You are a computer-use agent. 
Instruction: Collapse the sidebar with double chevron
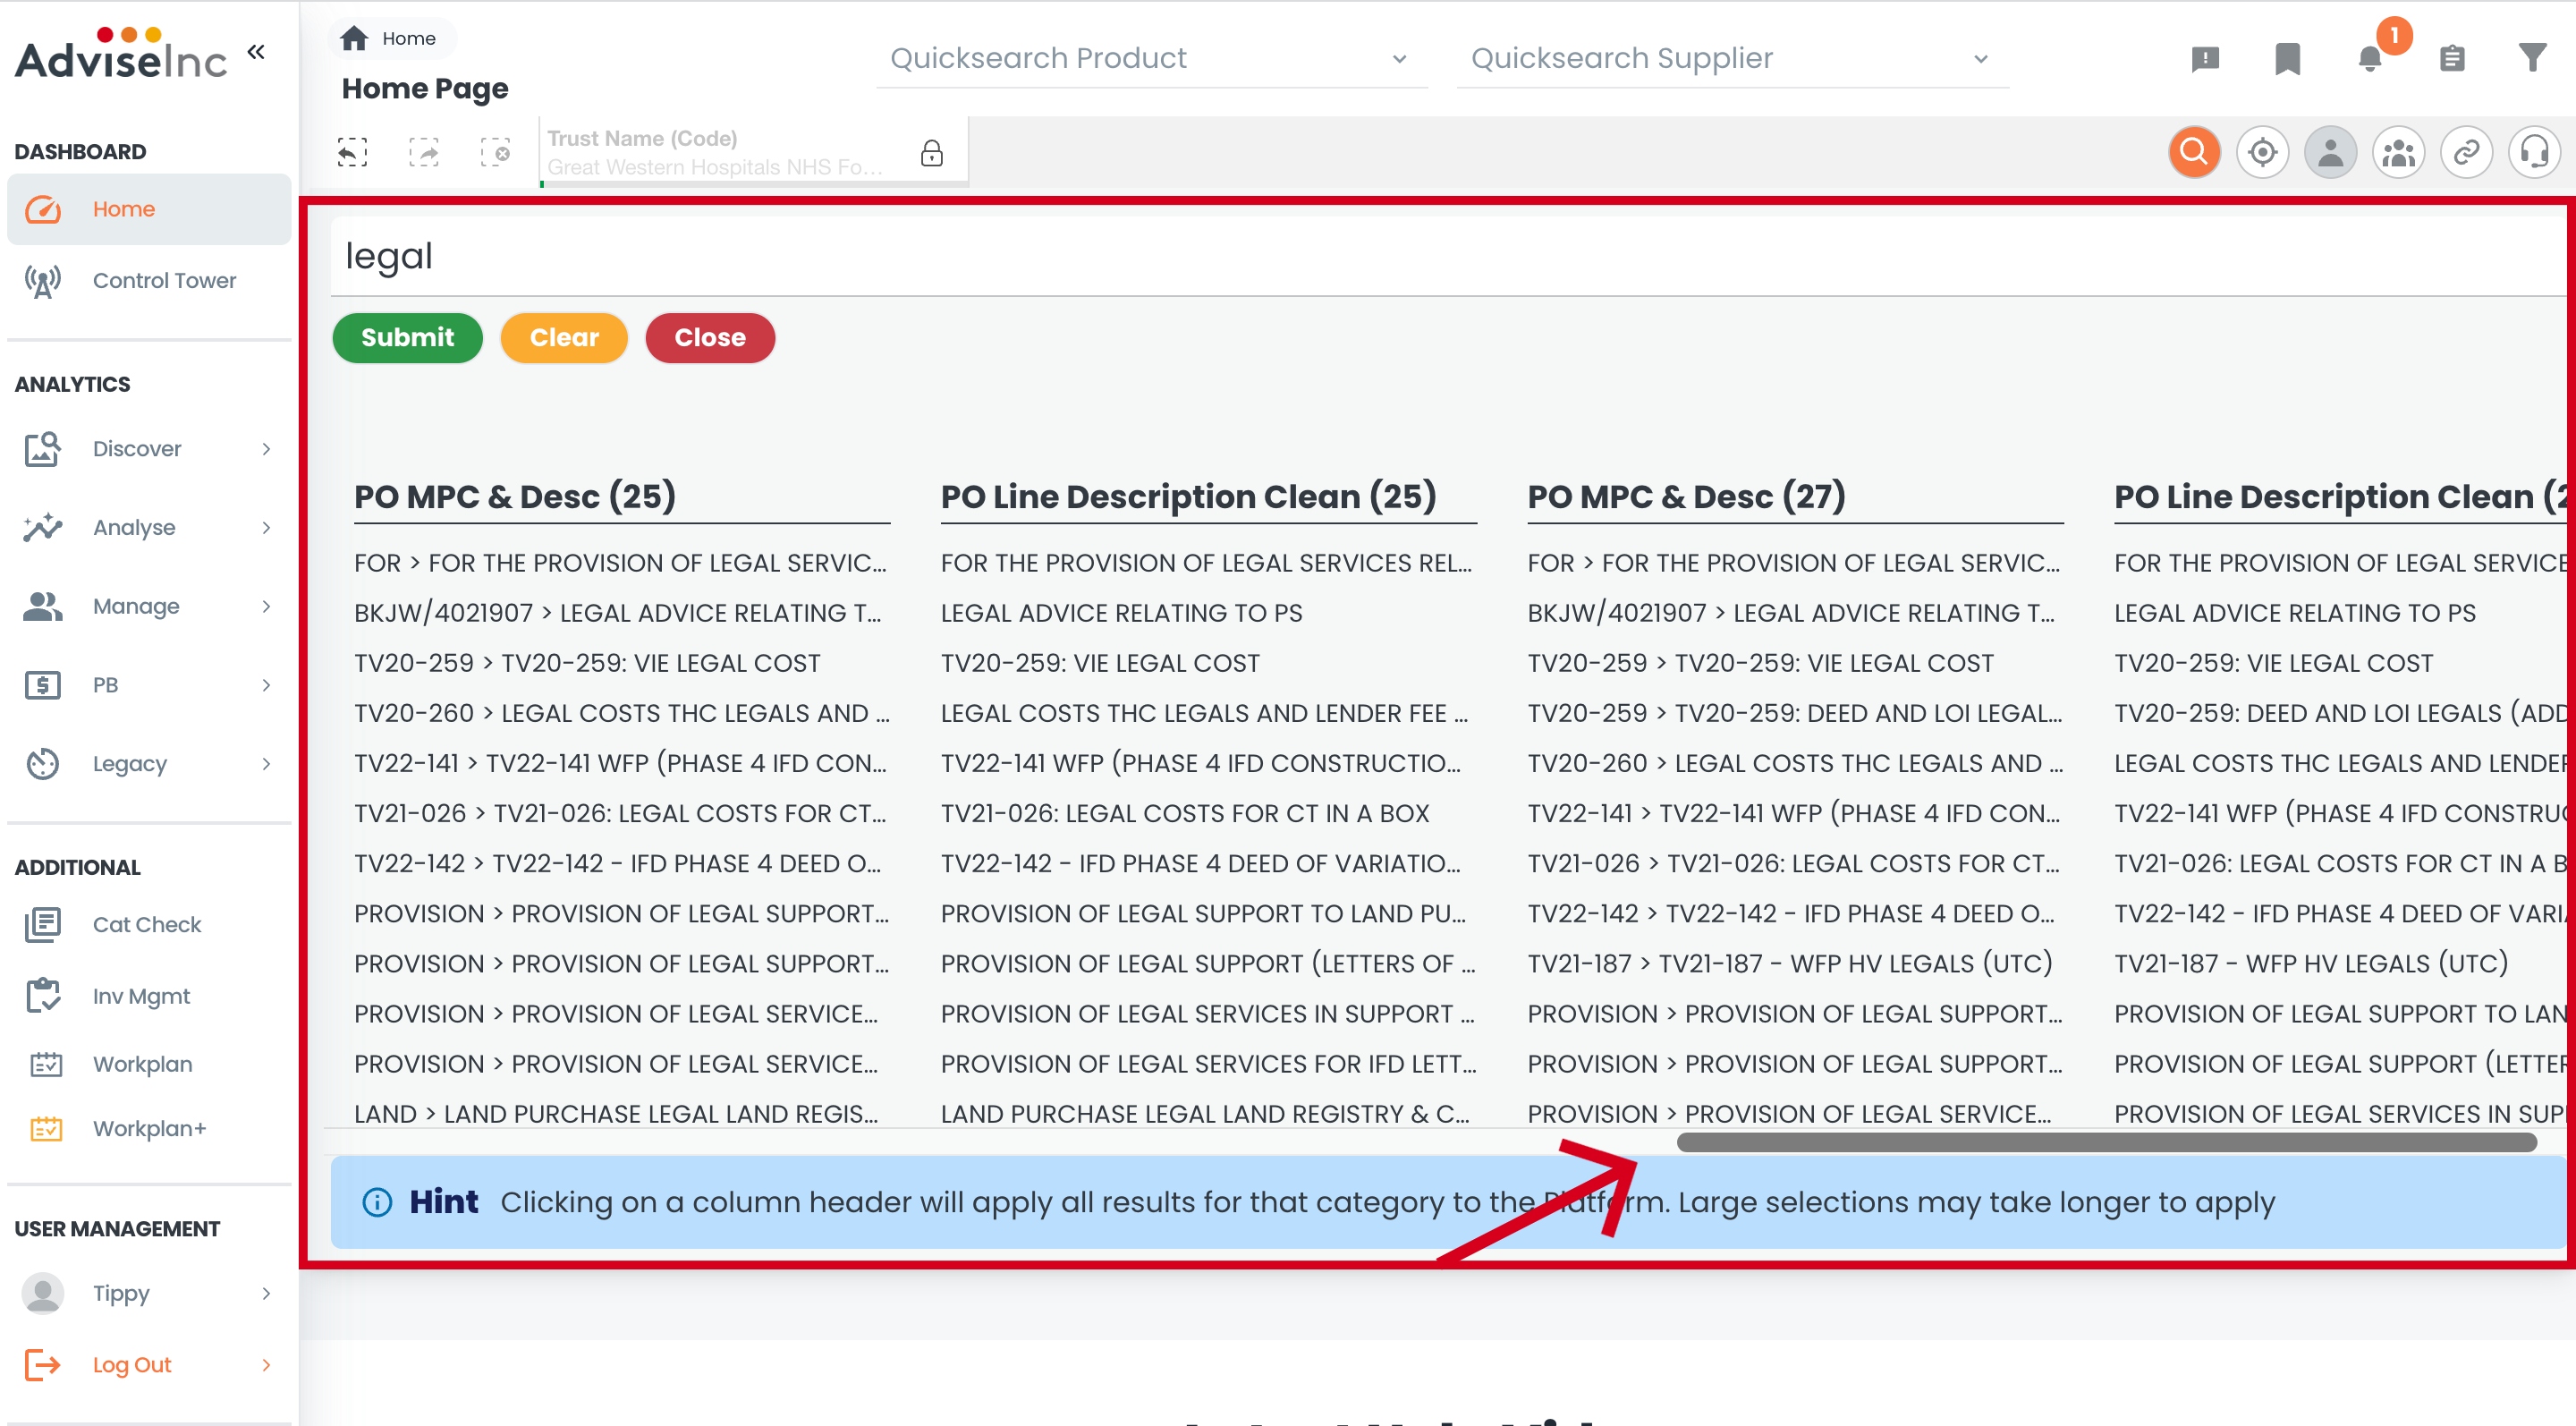click(x=256, y=52)
